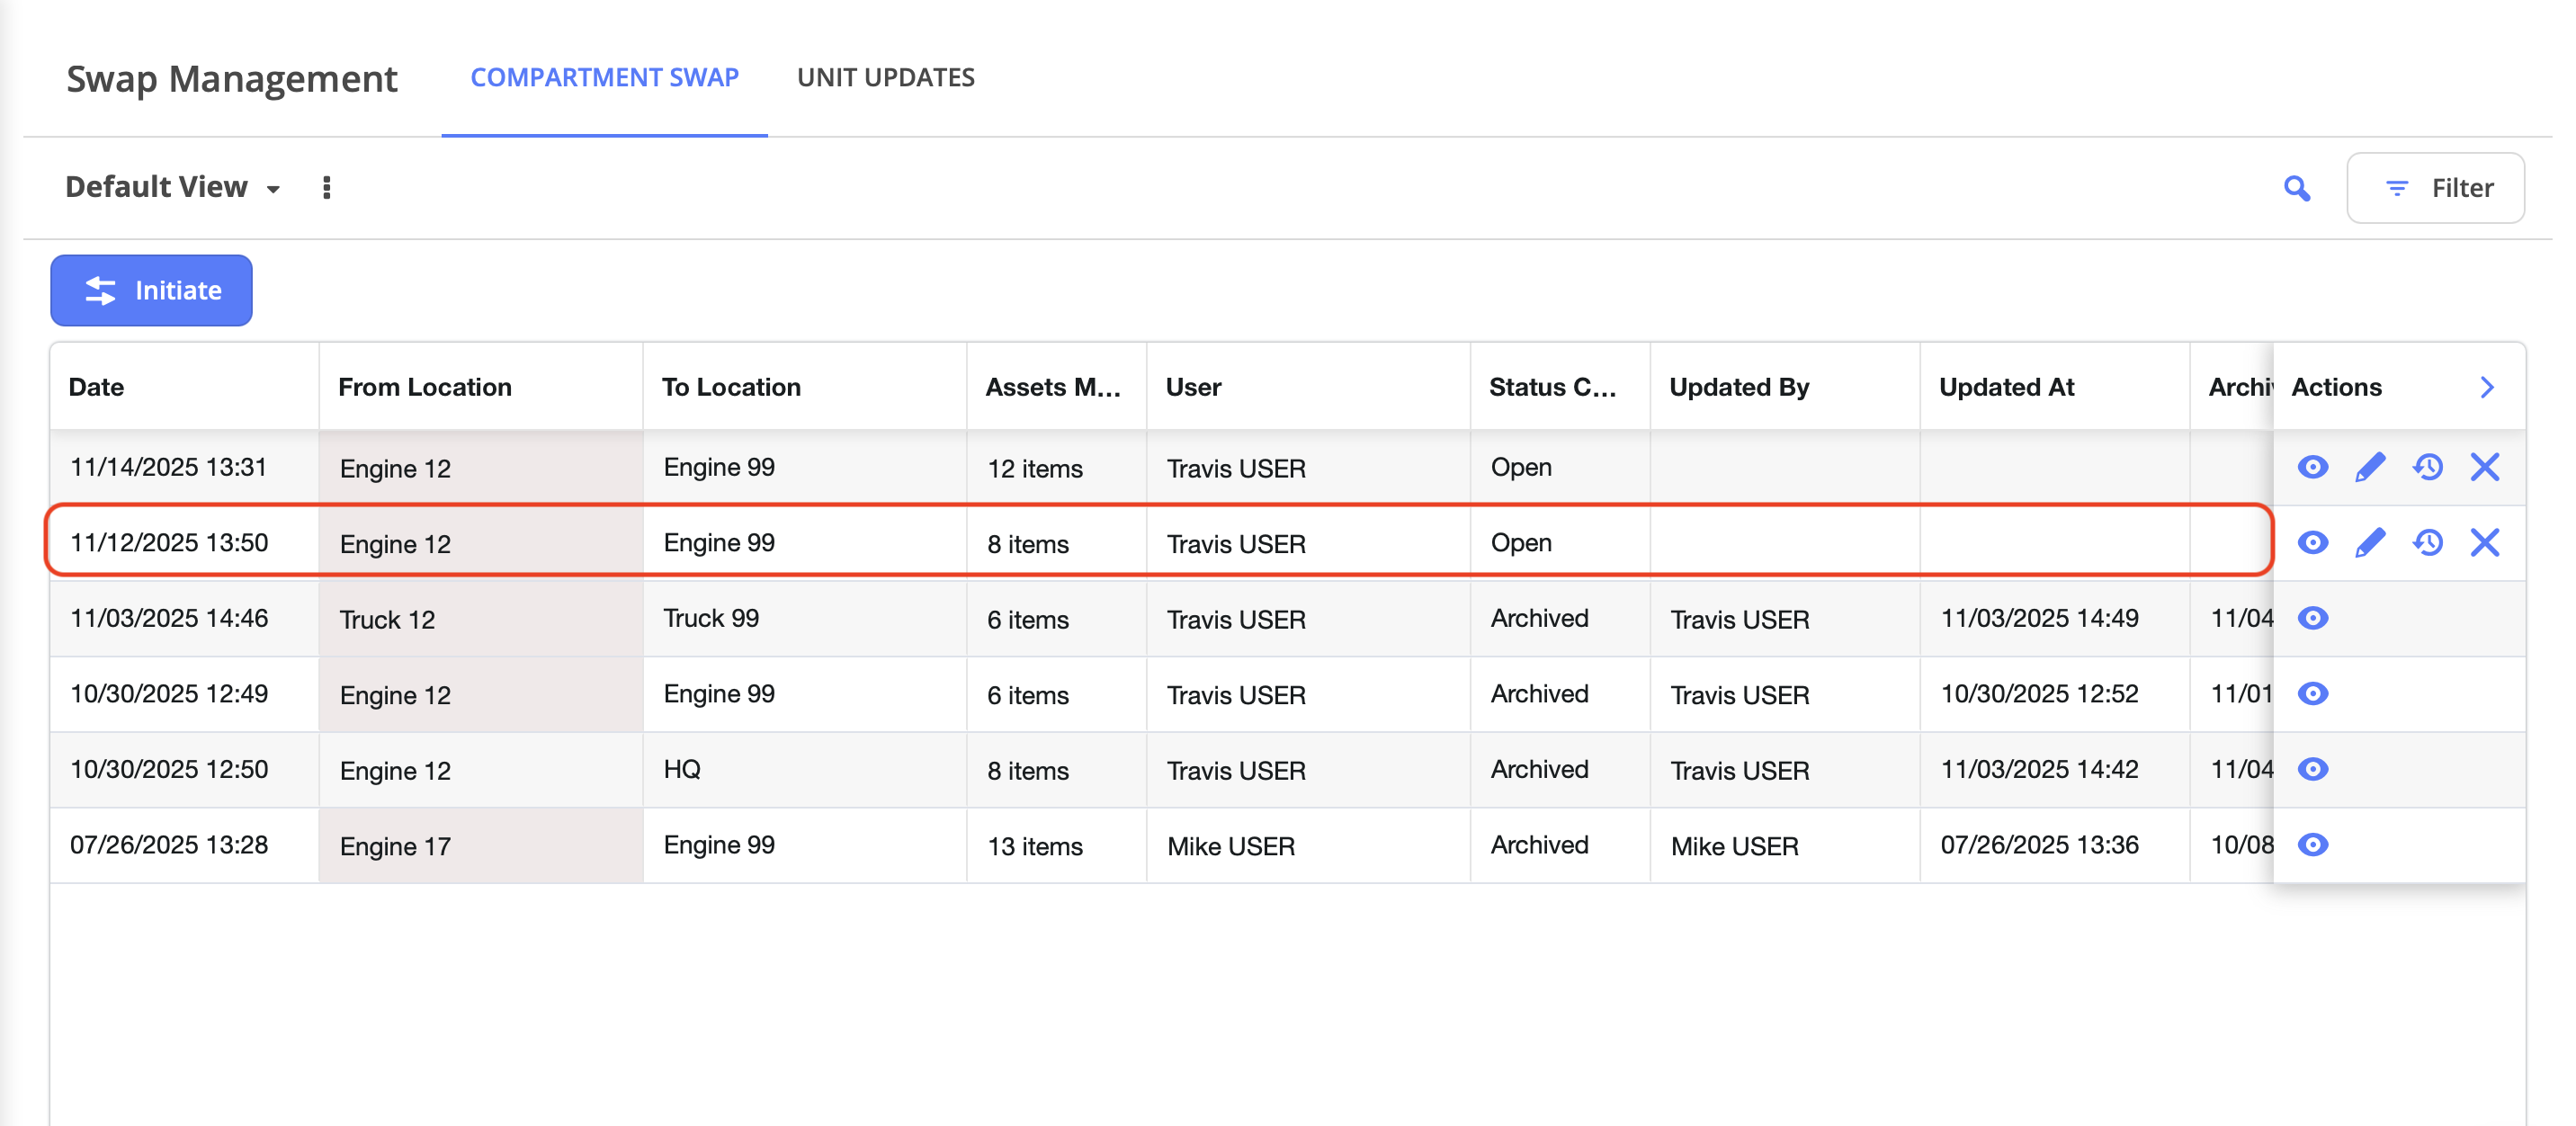This screenshot has height=1126, width=2576.
Task: Expand the Actions column with the chevron arrow
Action: (2487, 387)
